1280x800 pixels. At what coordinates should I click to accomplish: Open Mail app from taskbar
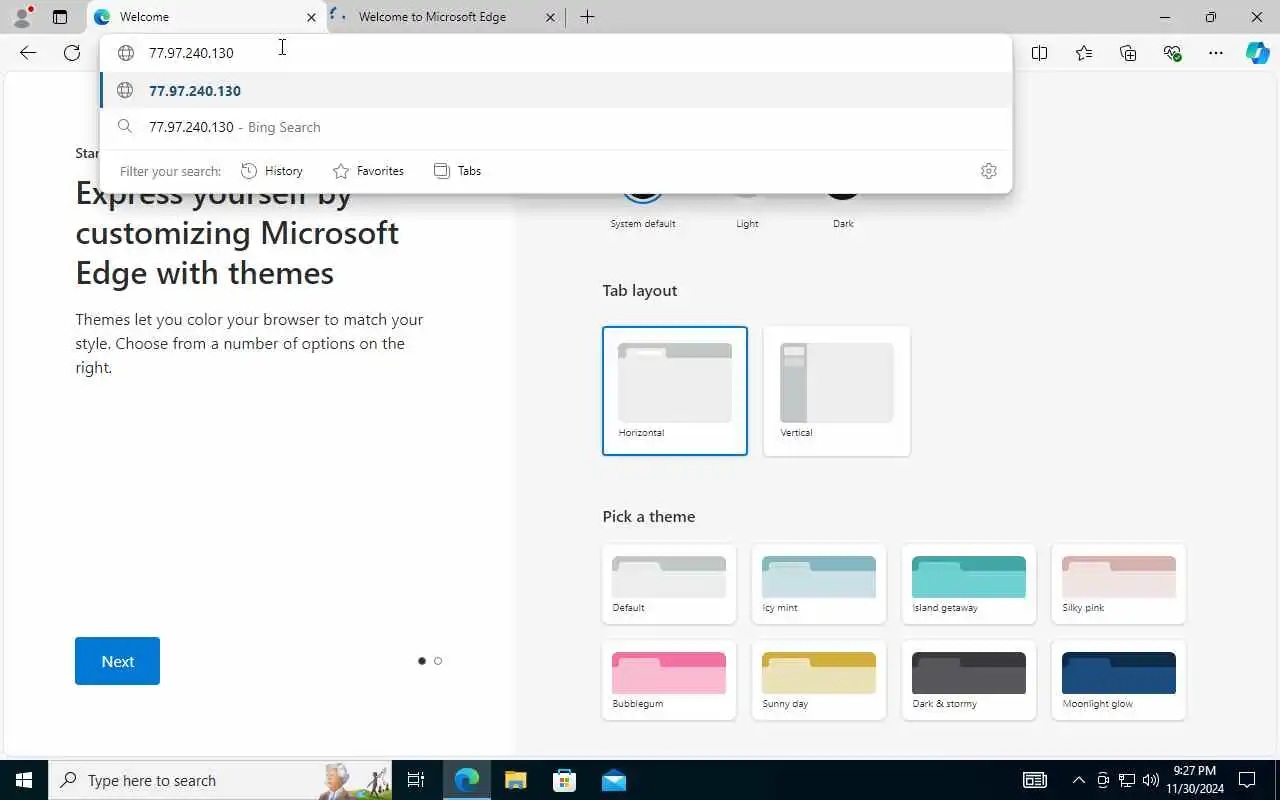[x=613, y=780]
